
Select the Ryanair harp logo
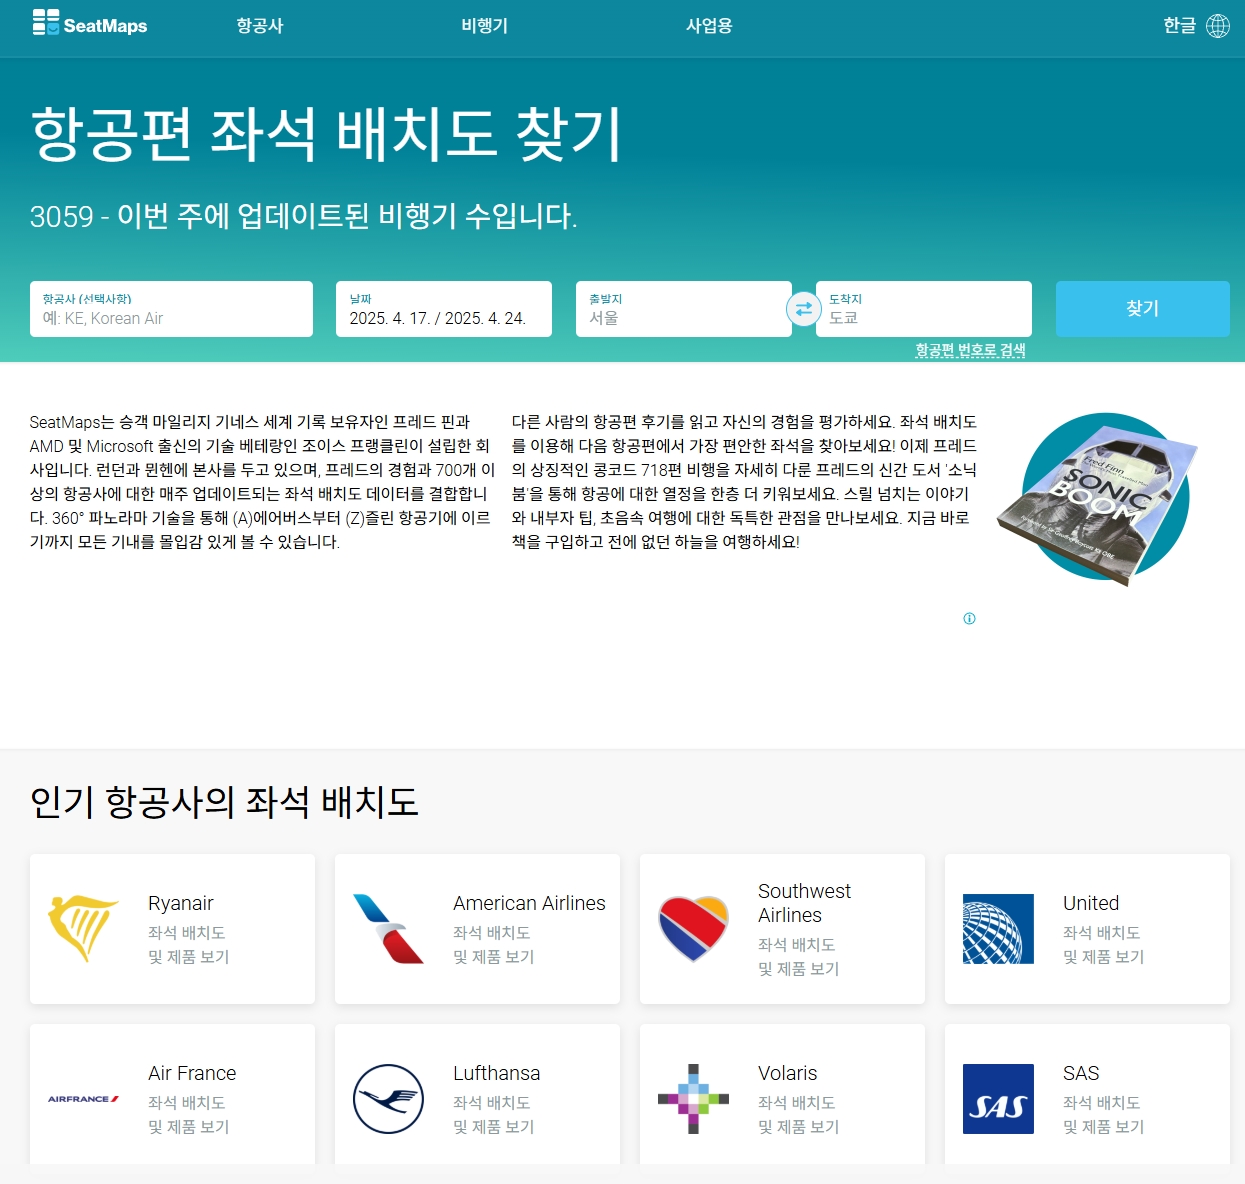[x=84, y=927]
